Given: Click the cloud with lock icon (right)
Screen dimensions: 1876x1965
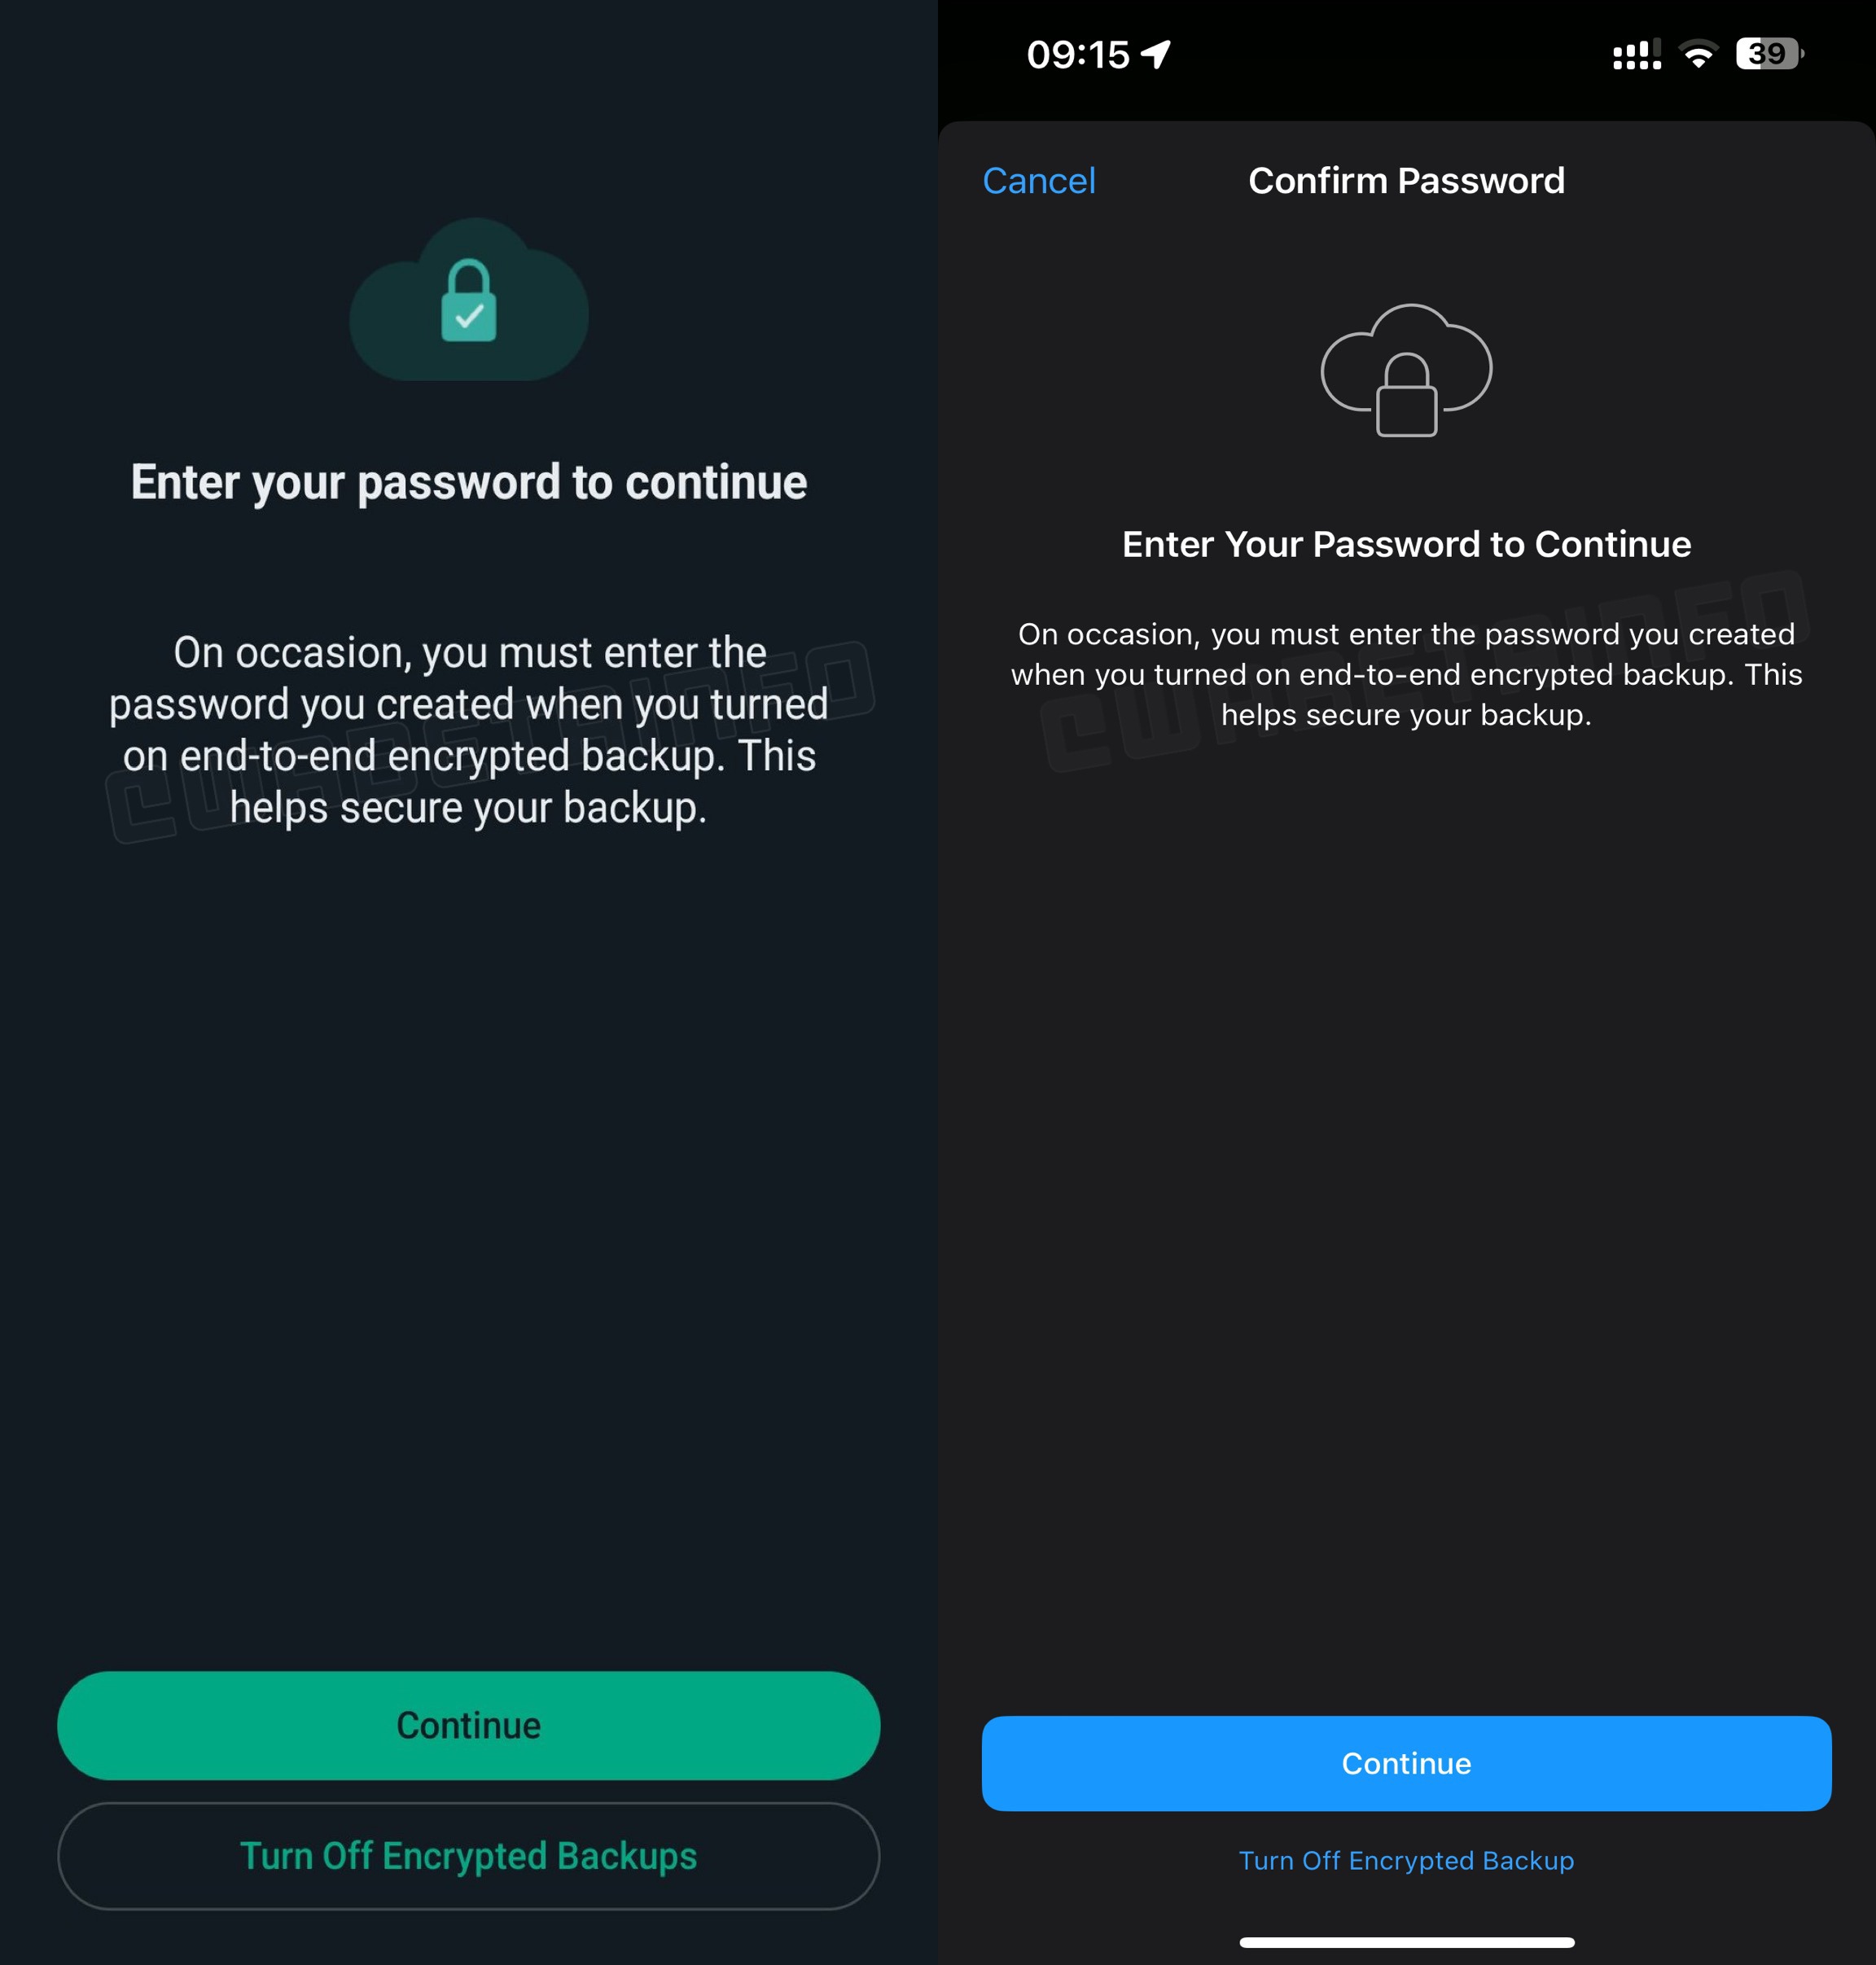Looking at the screenshot, I should 1404,372.
